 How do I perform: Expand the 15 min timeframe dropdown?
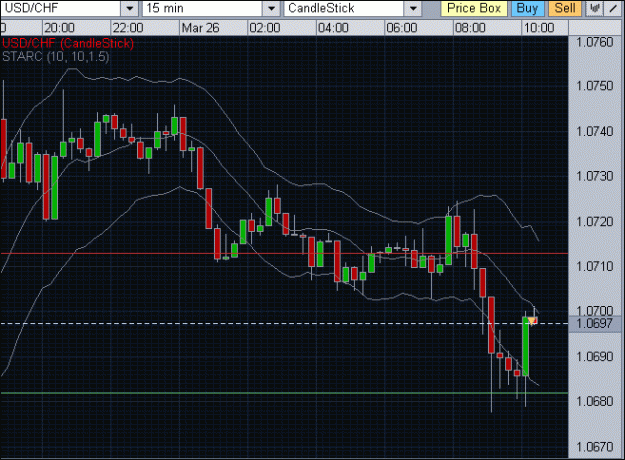pyautogui.click(x=271, y=8)
